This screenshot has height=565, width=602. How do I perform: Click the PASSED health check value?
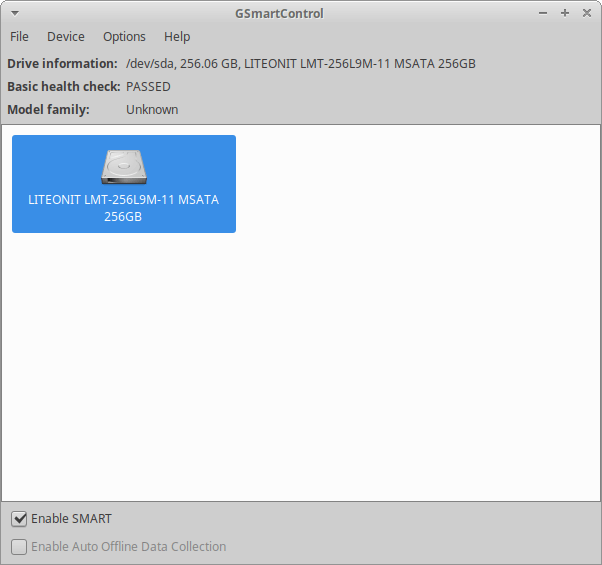(148, 87)
